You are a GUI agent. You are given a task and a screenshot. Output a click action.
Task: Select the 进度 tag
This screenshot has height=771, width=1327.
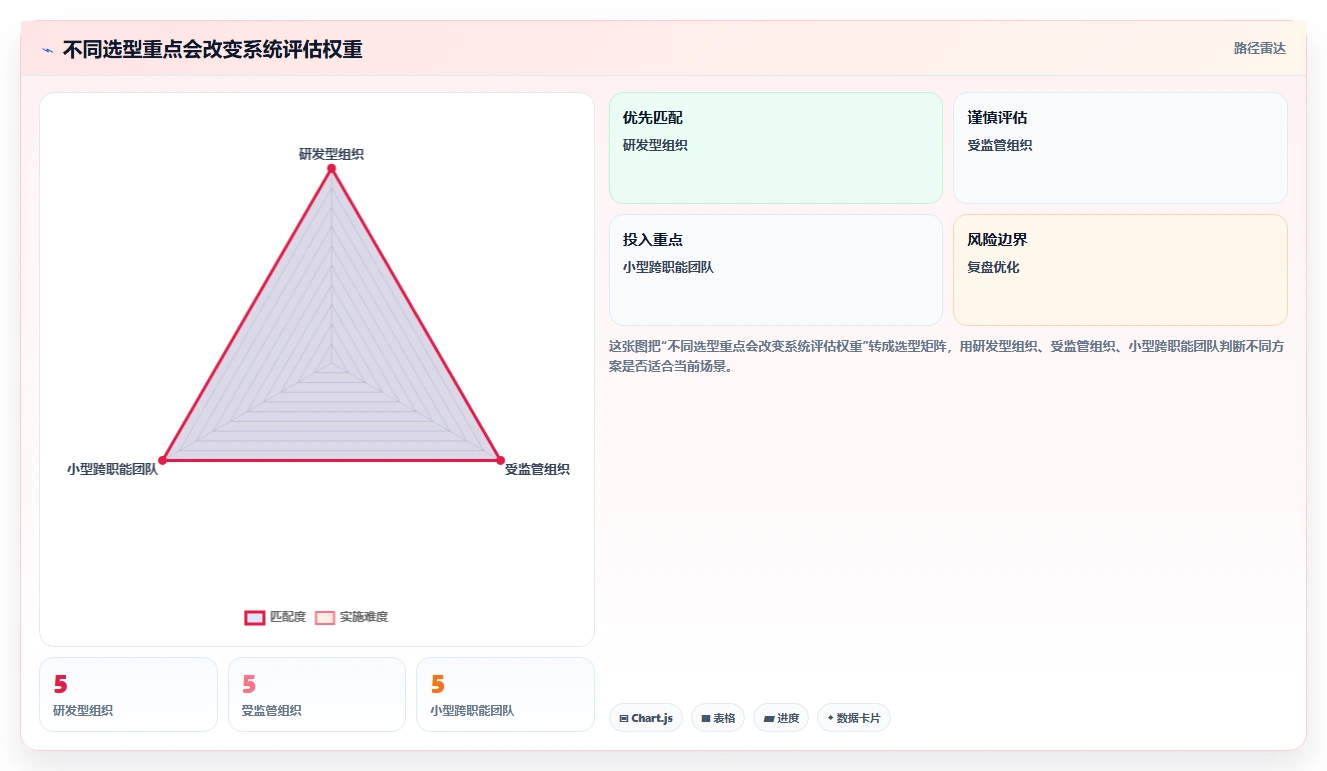[x=781, y=718]
